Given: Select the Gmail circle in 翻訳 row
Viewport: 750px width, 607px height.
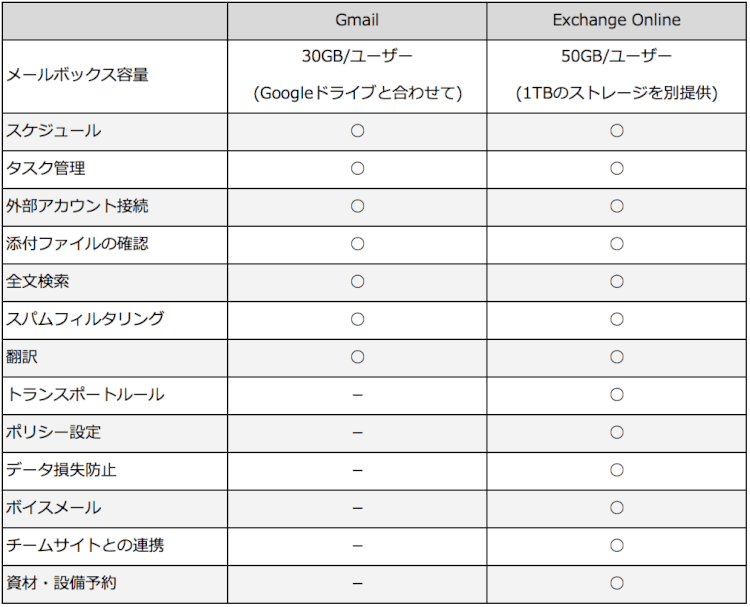Looking at the screenshot, I should (357, 357).
